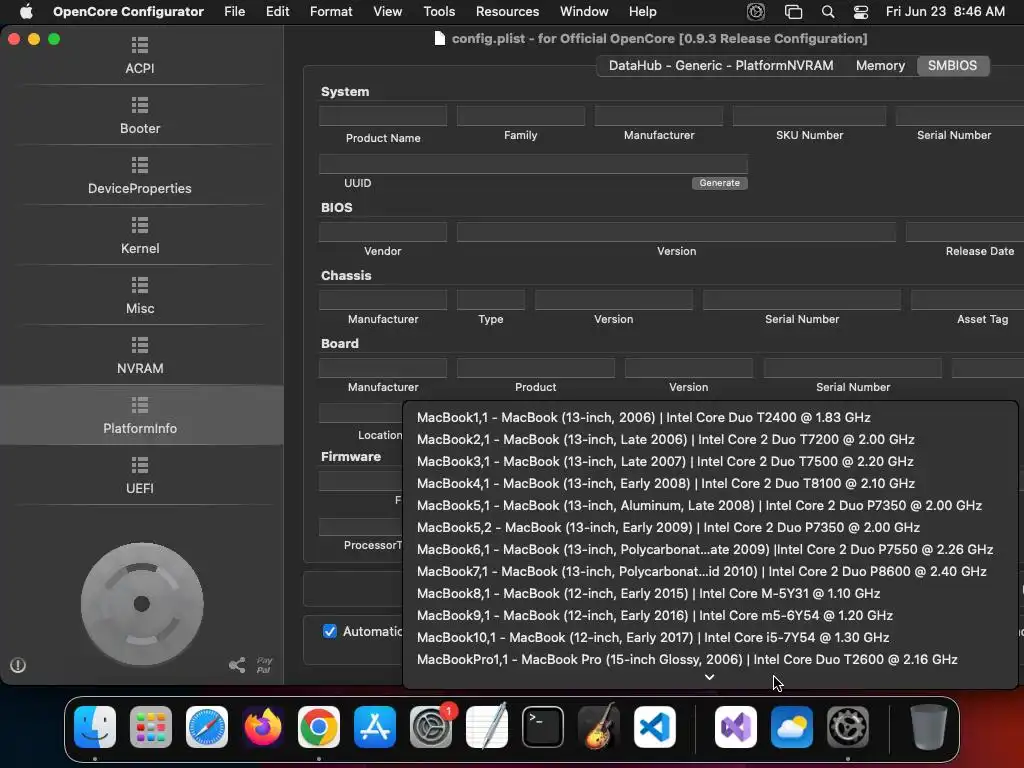Open the ACPI section in sidebar

tap(140, 56)
